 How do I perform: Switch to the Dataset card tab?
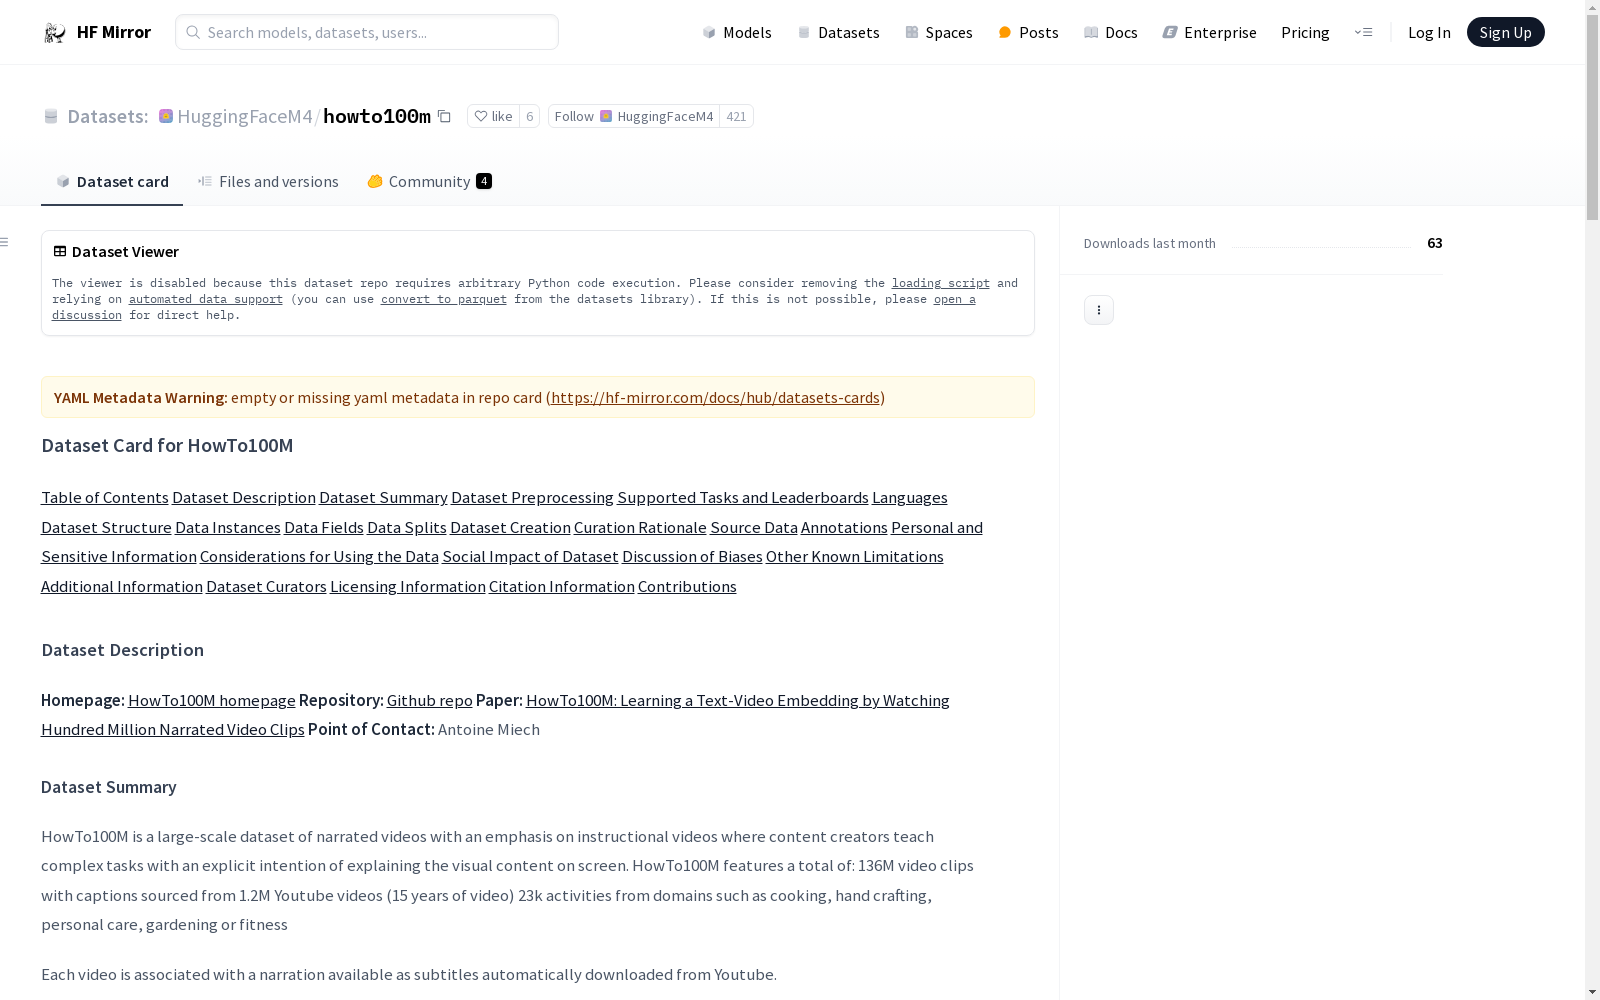[x=112, y=182]
